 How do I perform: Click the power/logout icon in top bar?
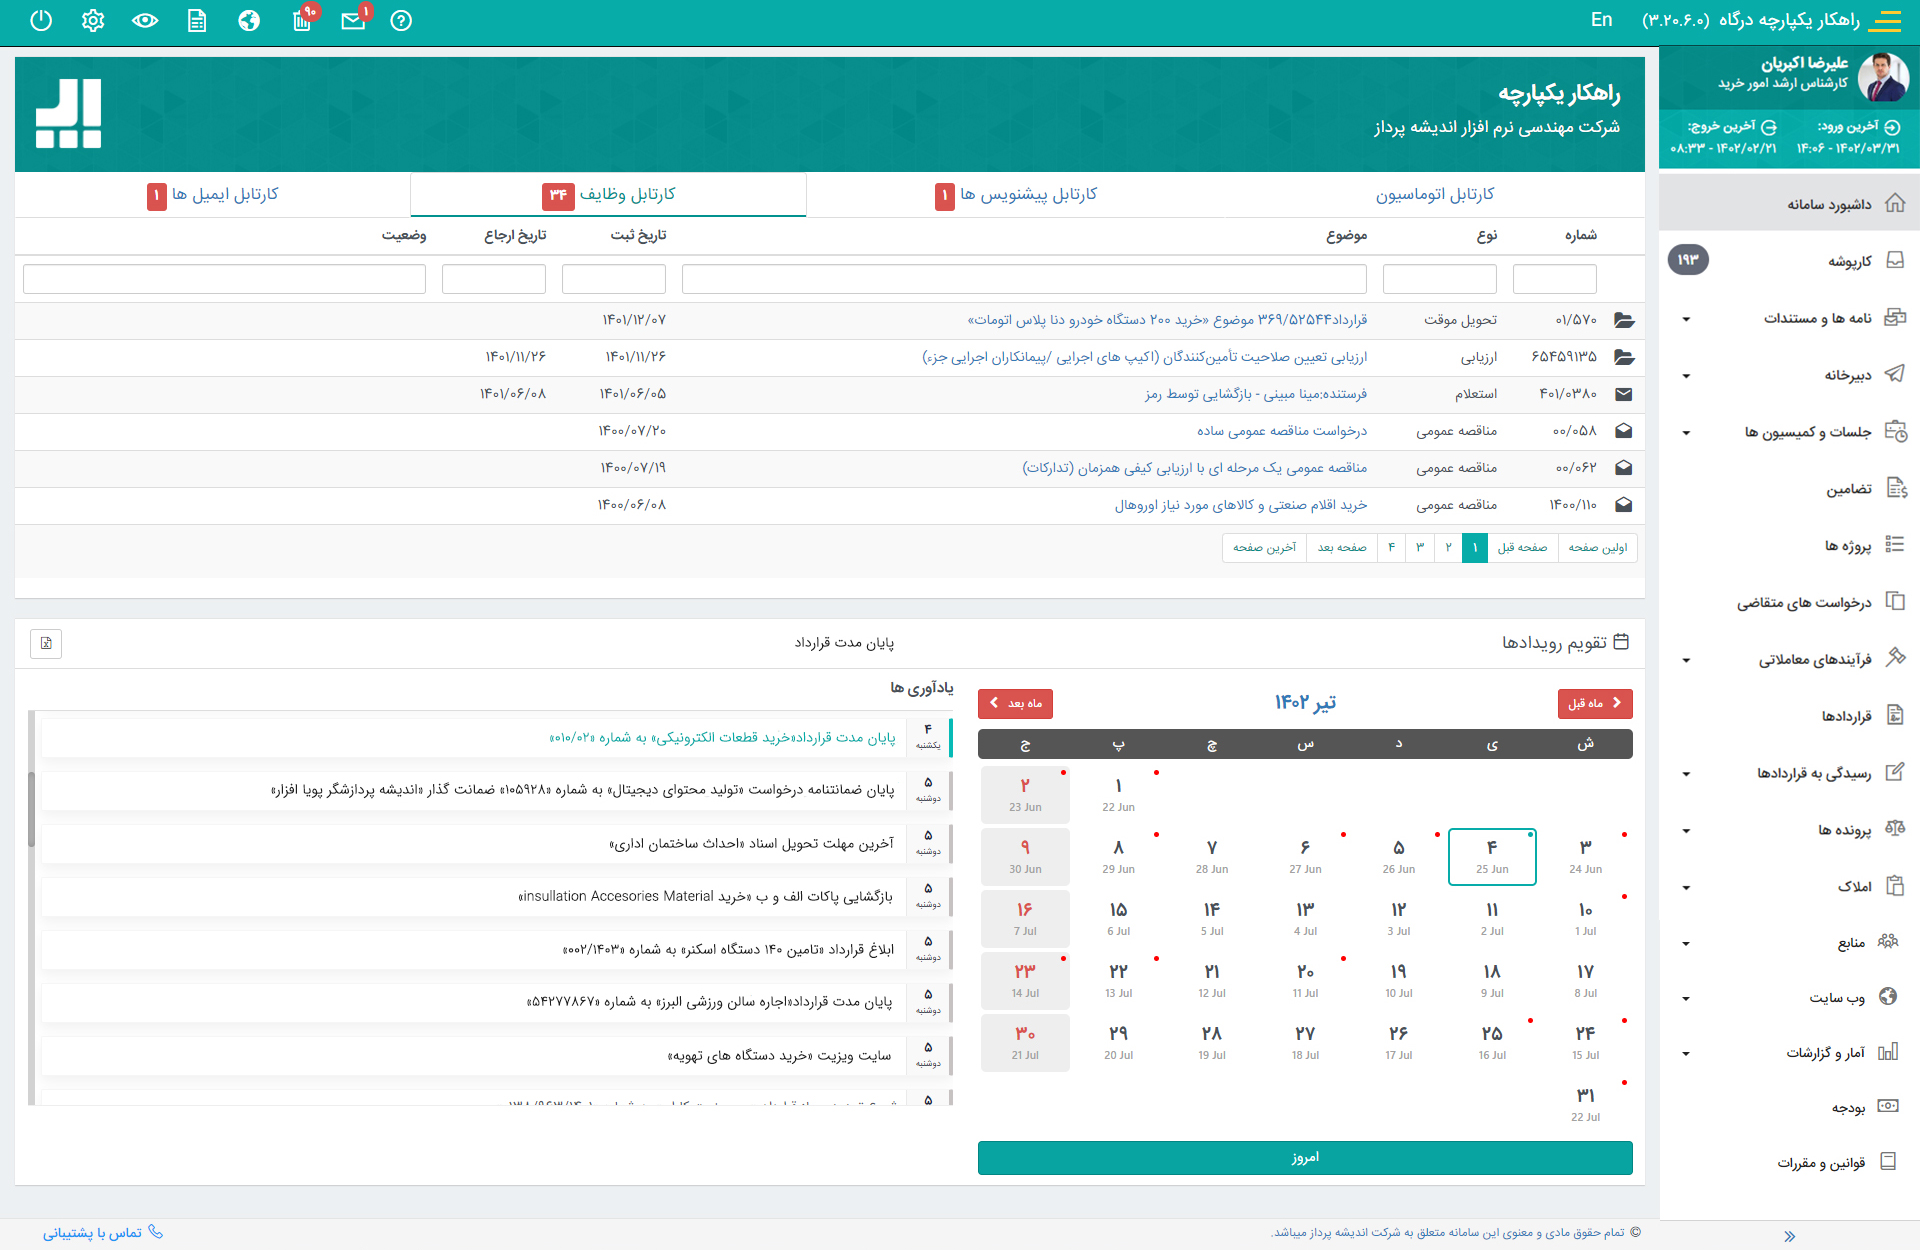(41, 21)
